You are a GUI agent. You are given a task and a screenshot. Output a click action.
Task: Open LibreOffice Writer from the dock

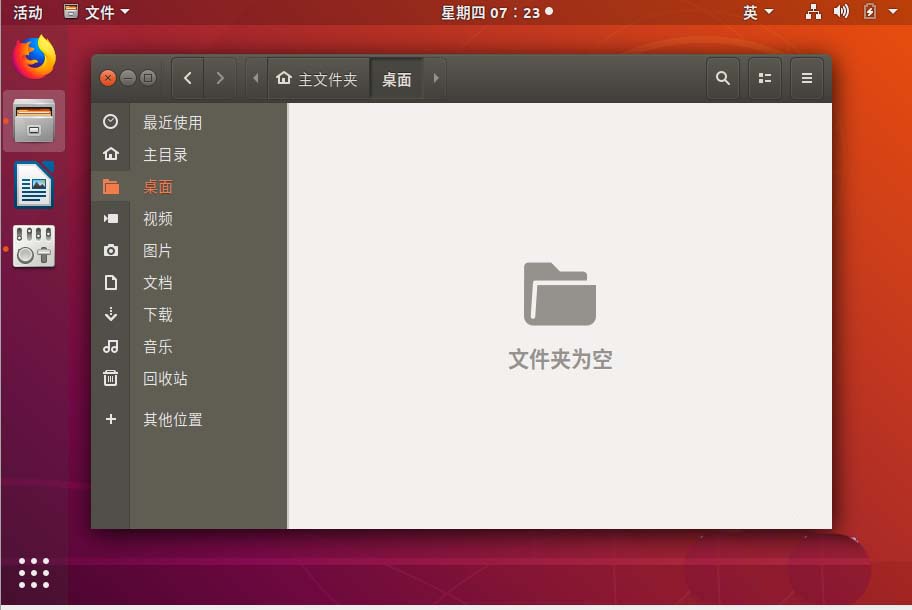[33, 185]
